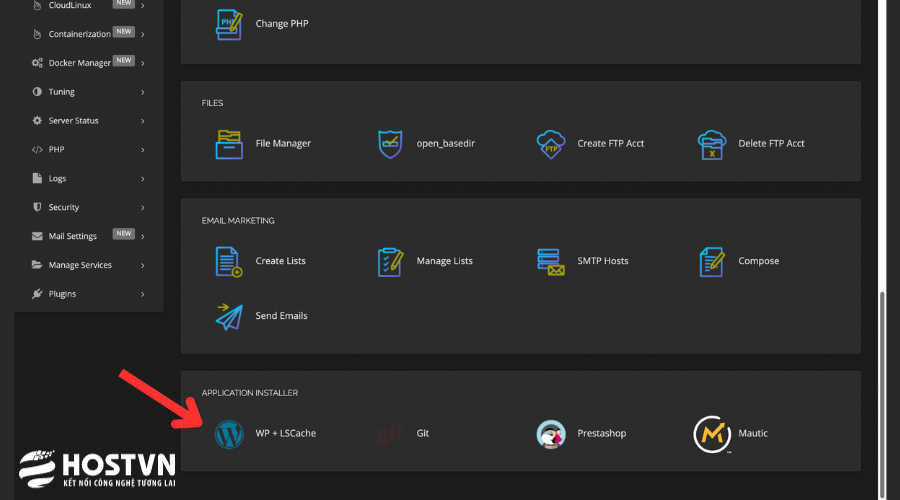The height and width of the screenshot is (500, 900).
Task: Expand the Tuning chevron
Action: click(142, 92)
